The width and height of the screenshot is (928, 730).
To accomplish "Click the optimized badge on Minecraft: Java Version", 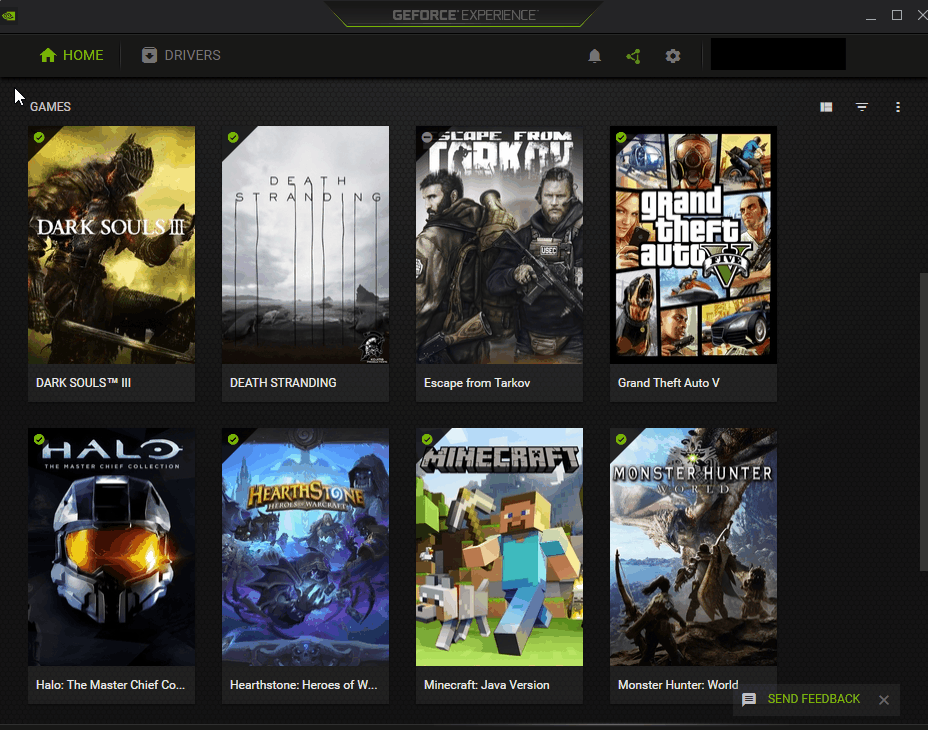I will click(426, 440).
